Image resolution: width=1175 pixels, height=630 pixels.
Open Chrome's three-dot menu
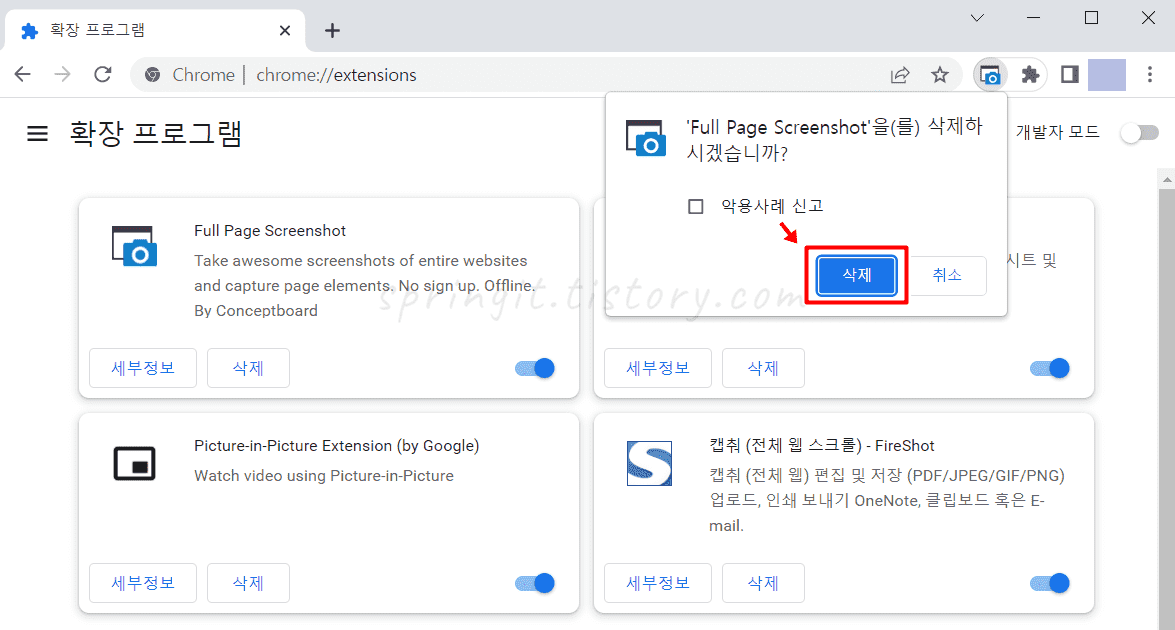[1150, 75]
